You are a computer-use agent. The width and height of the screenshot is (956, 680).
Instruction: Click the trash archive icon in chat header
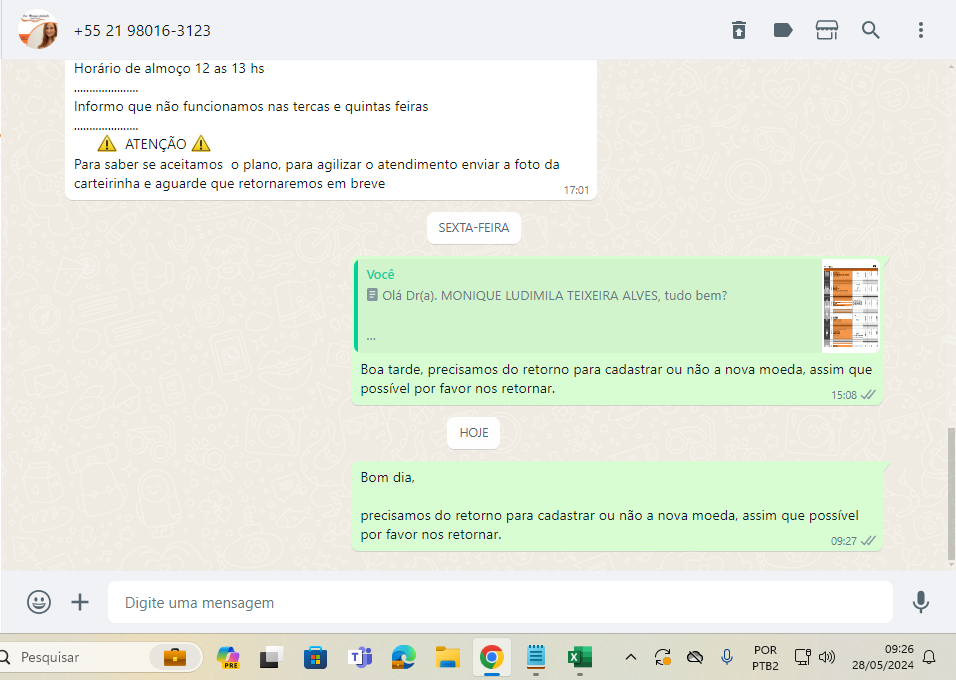coord(738,30)
